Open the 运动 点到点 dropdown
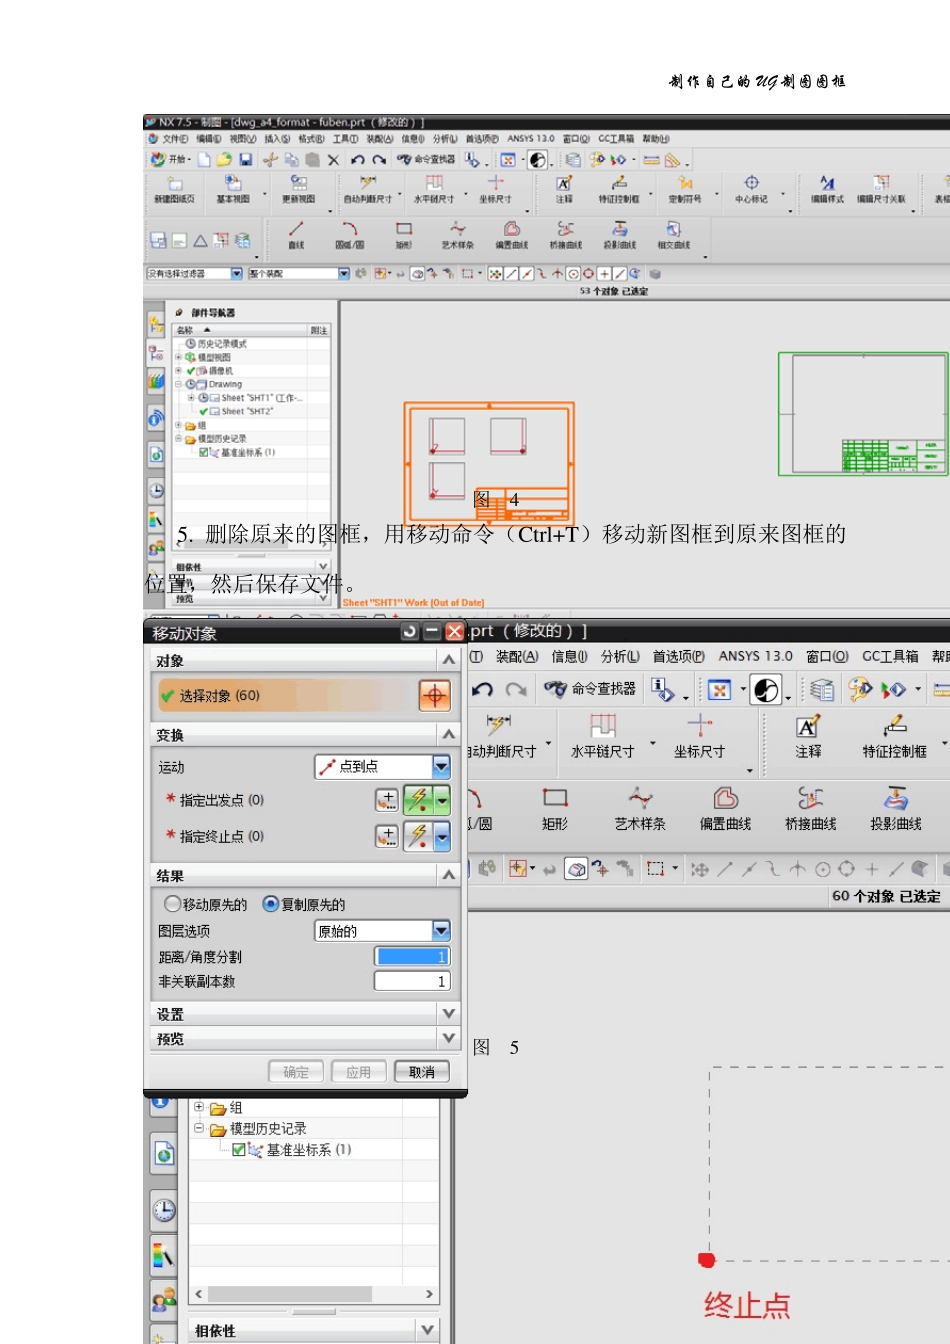950x1344 pixels. (x=441, y=766)
